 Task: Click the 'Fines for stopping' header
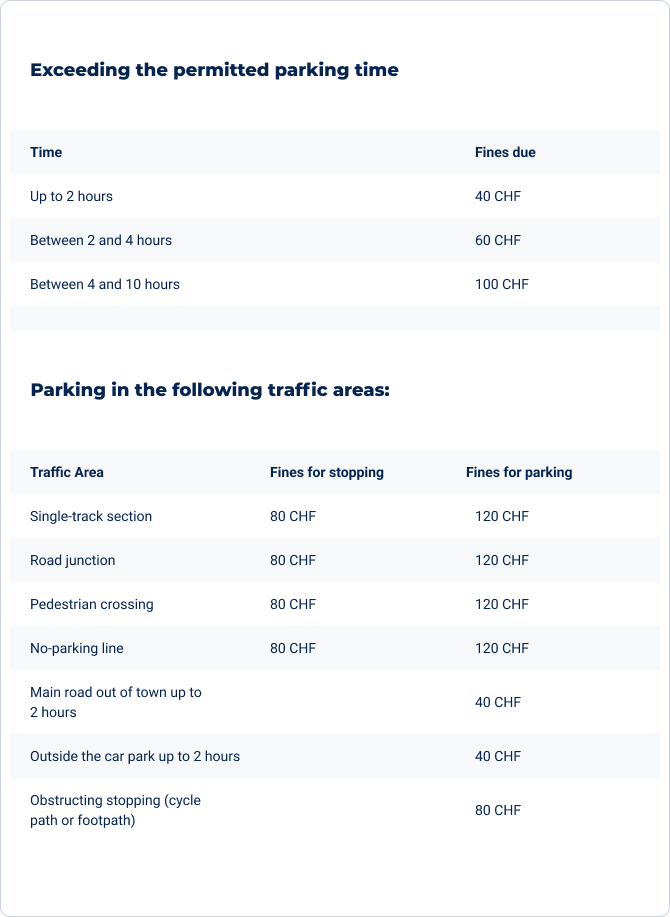(327, 473)
